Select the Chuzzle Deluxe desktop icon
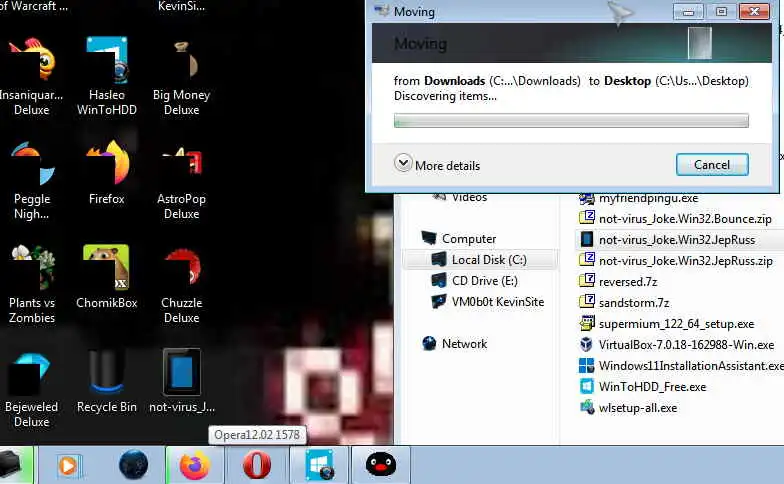The height and width of the screenshot is (484, 784). pos(182,284)
